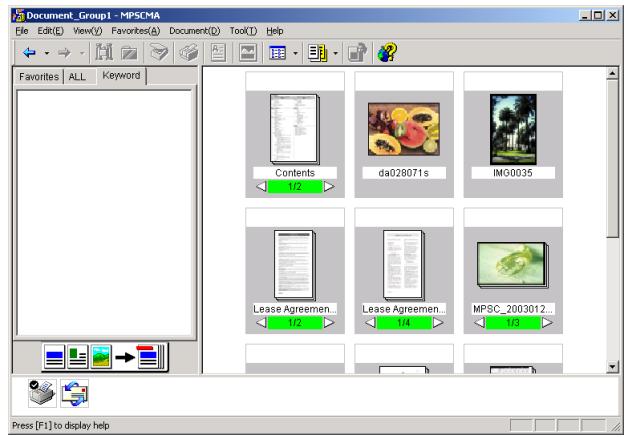Screen dimensions: 629x437
Task: Click the printer with checkmark icon
Action: (42, 393)
